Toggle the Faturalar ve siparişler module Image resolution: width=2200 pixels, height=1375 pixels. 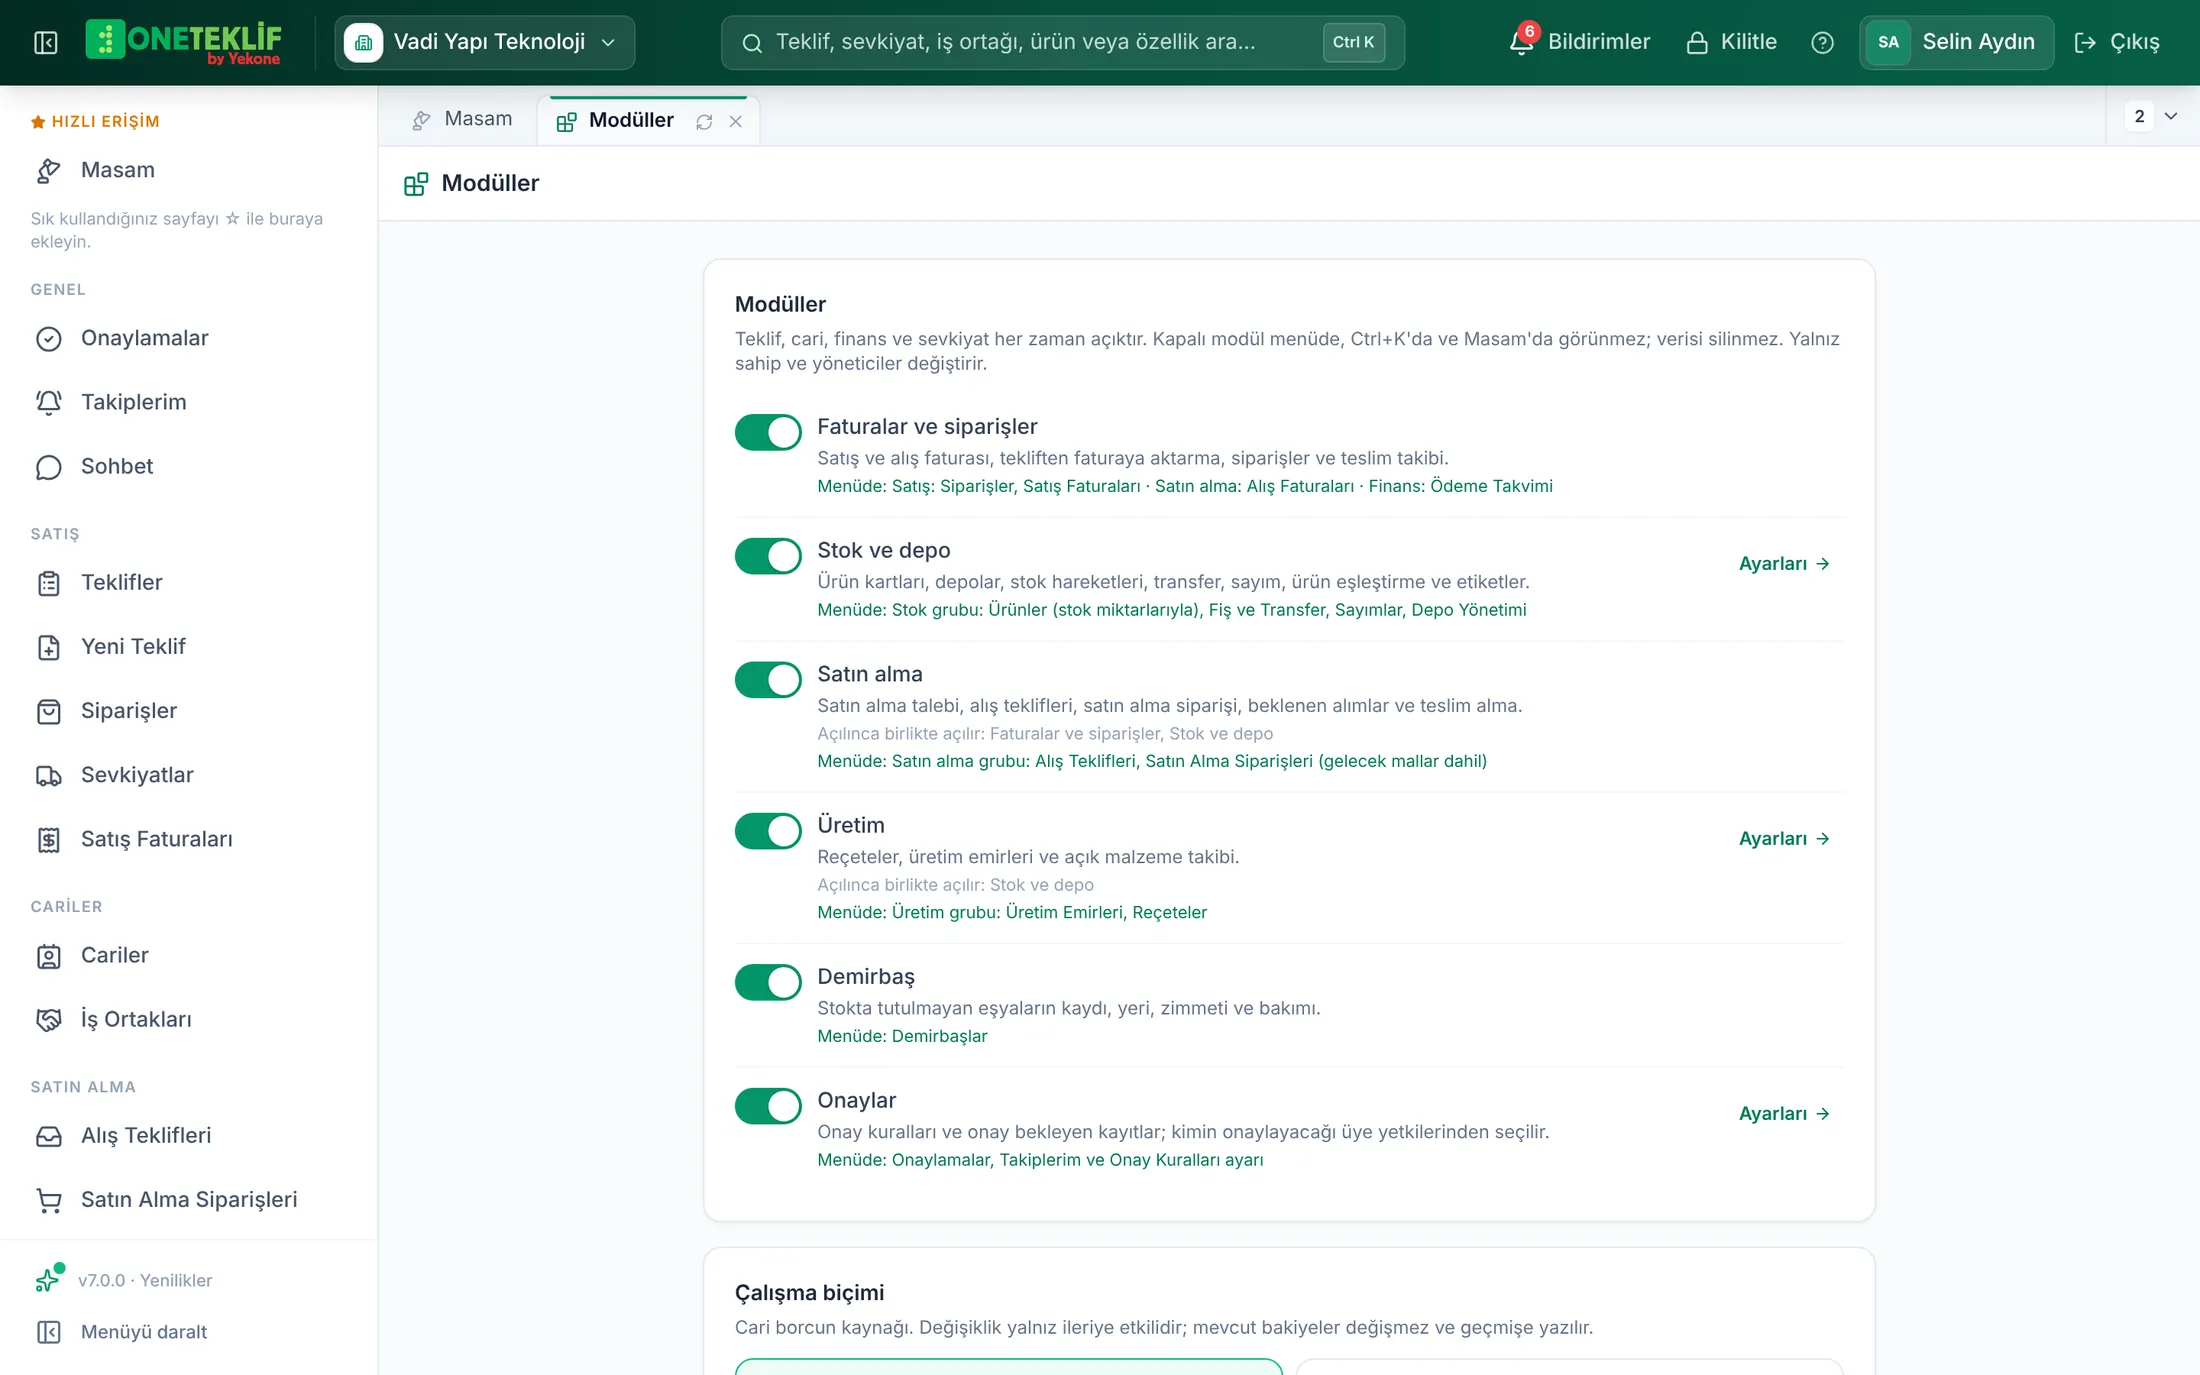tap(768, 433)
